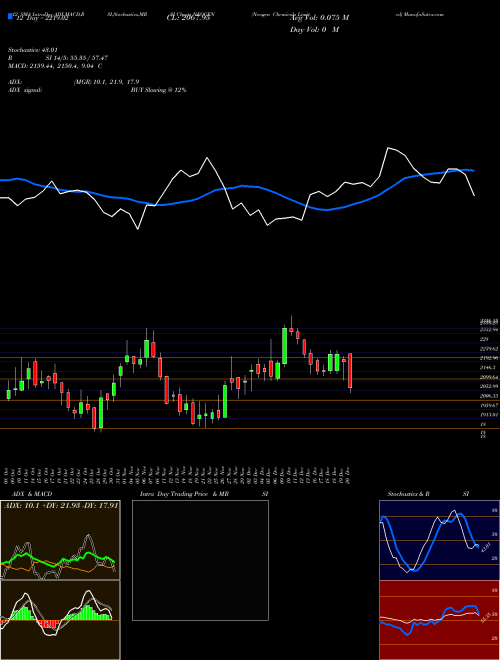500x660 pixels.
Task: Open the ADX indicator chart panel
Action: coord(60,540)
